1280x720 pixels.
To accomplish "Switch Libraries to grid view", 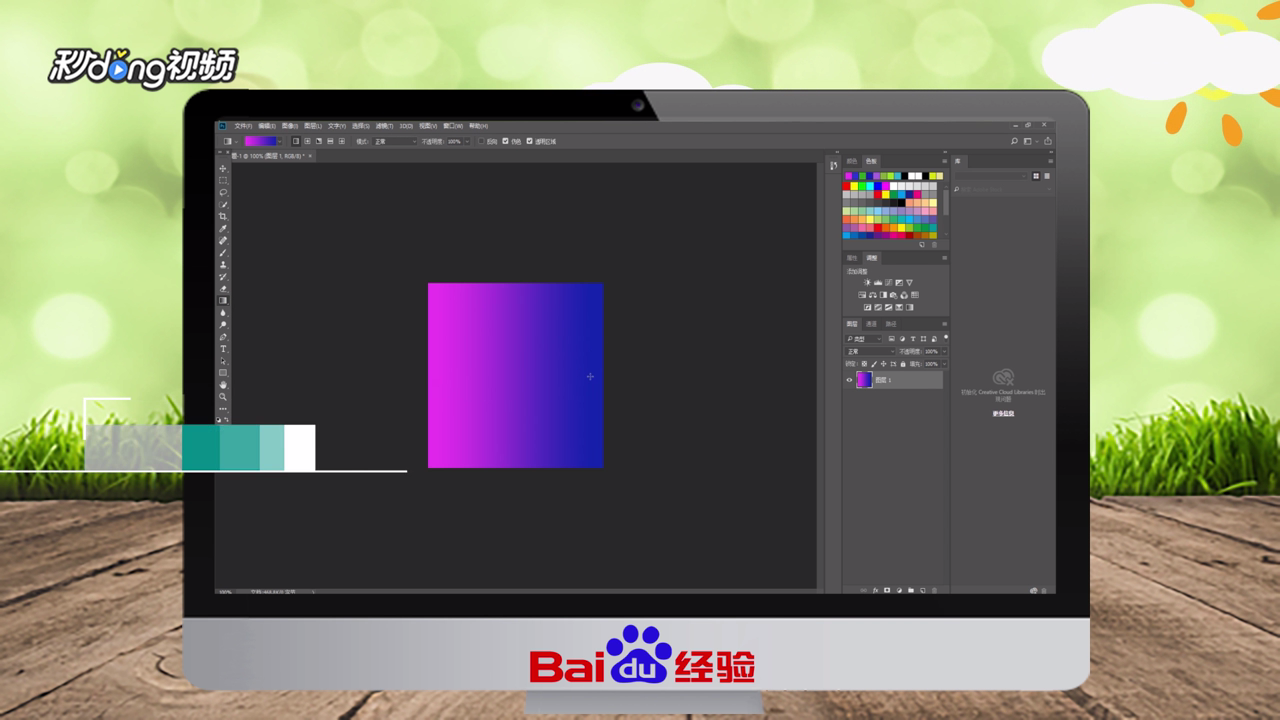I will point(1036,176).
